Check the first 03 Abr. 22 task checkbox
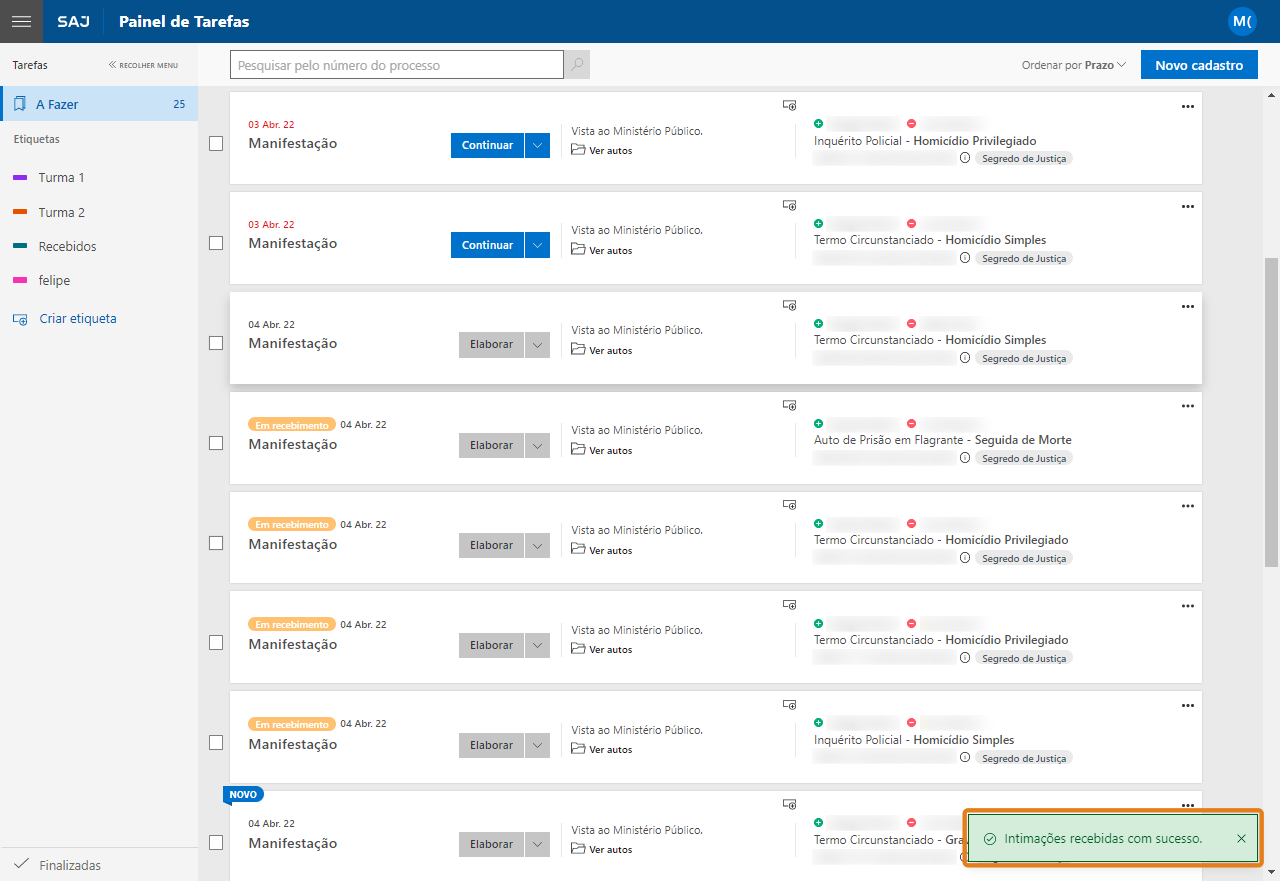This screenshot has width=1280, height=881. coord(216,143)
